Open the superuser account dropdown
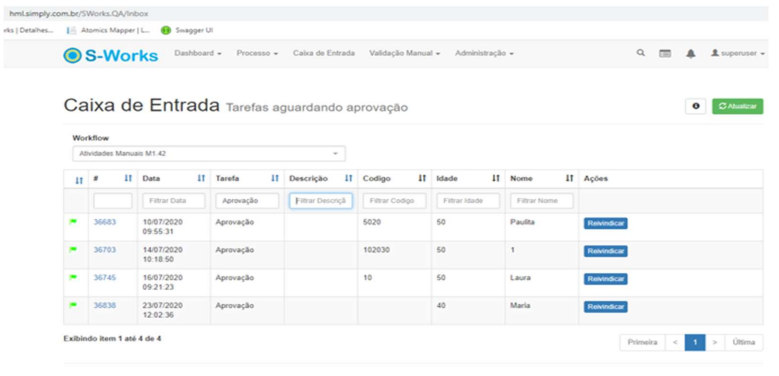 (738, 53)
